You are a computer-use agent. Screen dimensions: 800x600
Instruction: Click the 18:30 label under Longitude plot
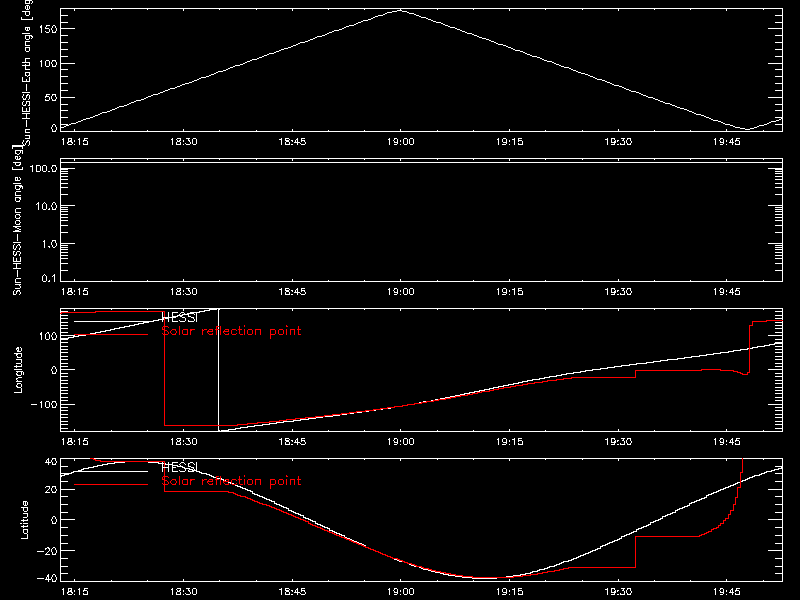pyautogui.click(x=183, y=441)
